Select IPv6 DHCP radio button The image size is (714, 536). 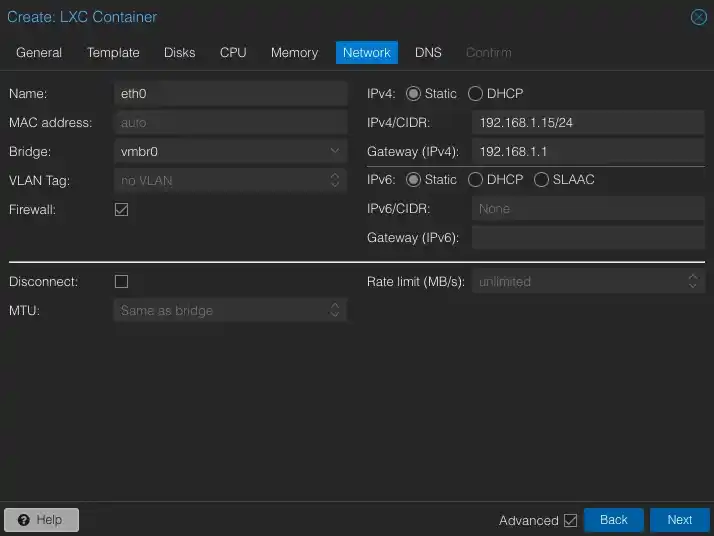[475, 180]
